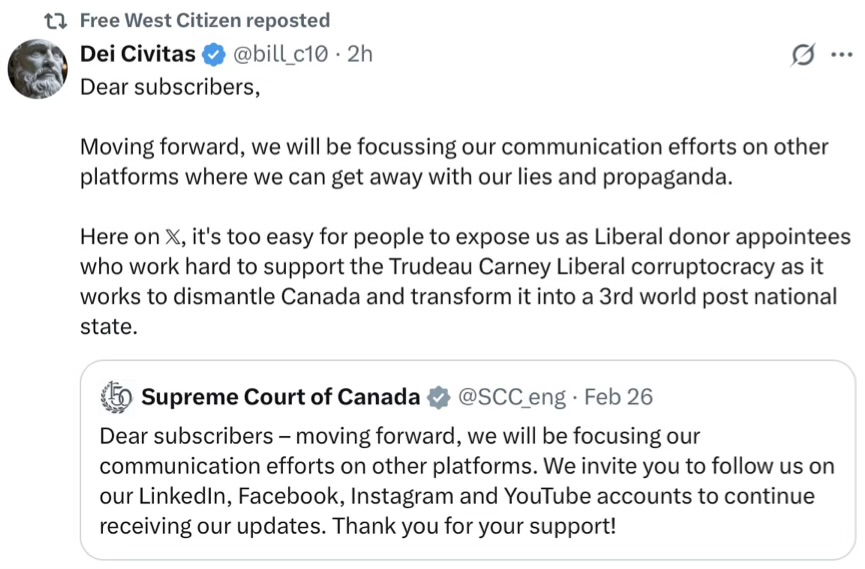Click the paragraph starting with "Moving forward, we will"
The image size is (865, 569).
pos(454,162)
